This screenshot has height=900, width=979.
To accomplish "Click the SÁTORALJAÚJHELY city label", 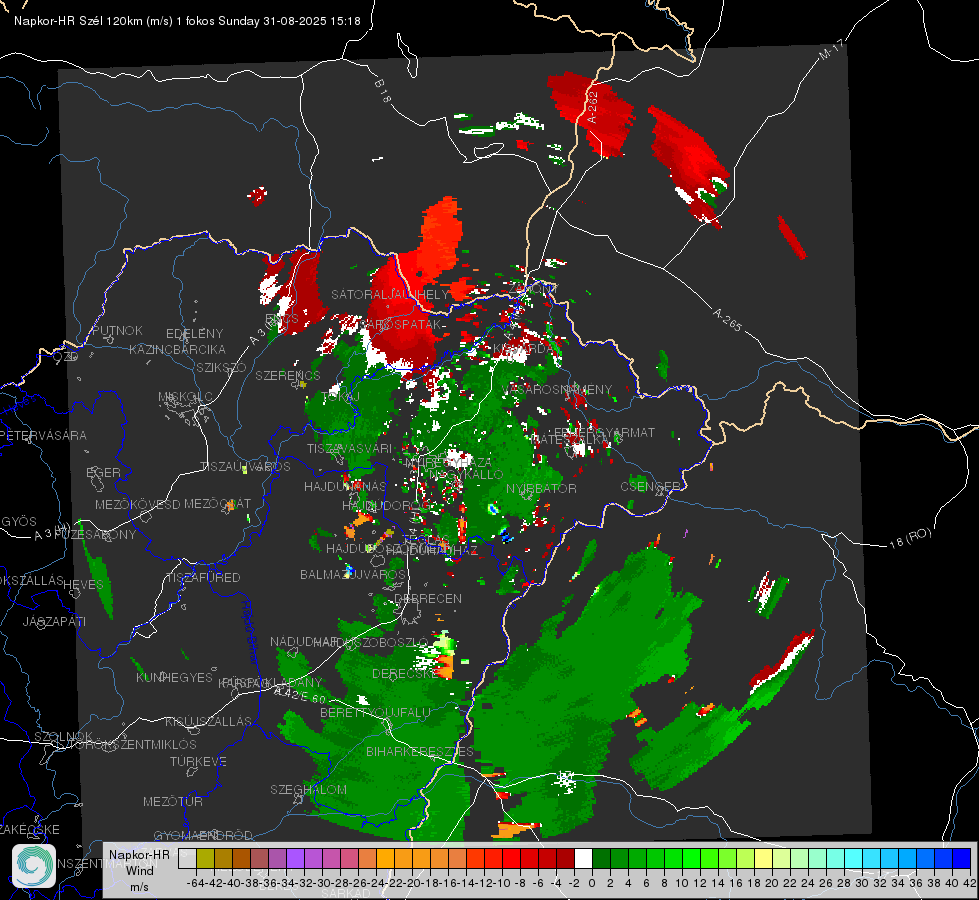I will (390, 294).
